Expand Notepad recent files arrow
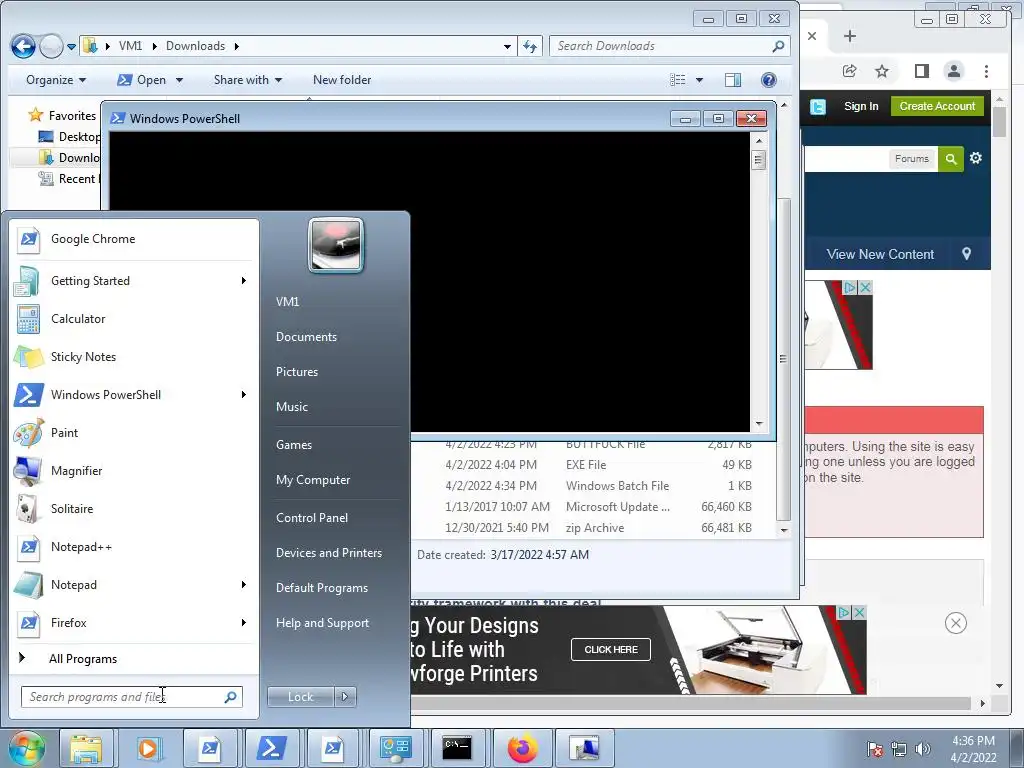 click(x=244, y=584)
